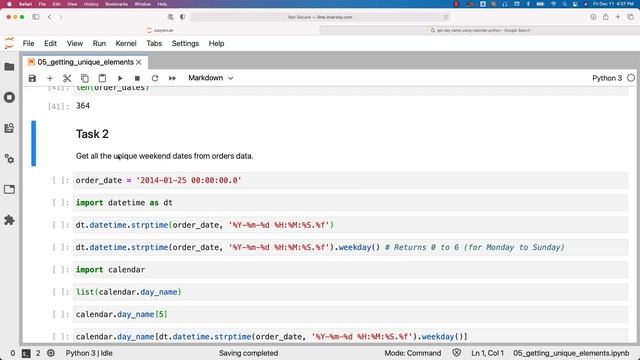Click the trusted shield icon in status bar
Image resolution: width=640 pixels, height=360 pixels.
tap(457, 353)
